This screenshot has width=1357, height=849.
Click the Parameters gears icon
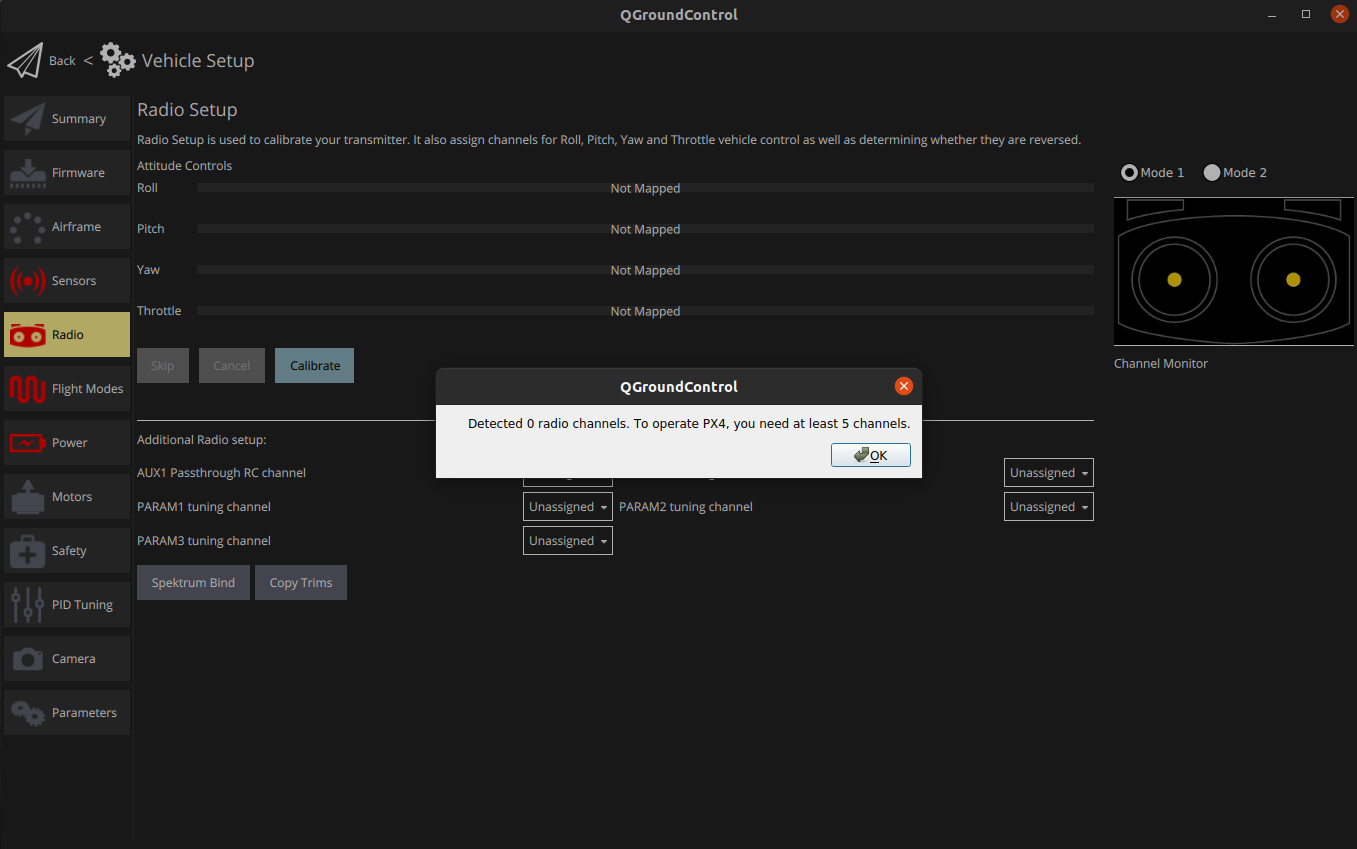click(27, 713)
